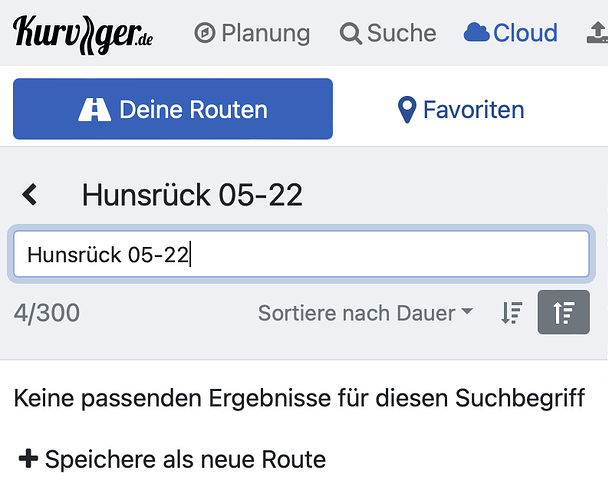Image resolution: width=608 pixels, height=500 pixels.
Task: Go back using the left chevron
Action: 29,194
